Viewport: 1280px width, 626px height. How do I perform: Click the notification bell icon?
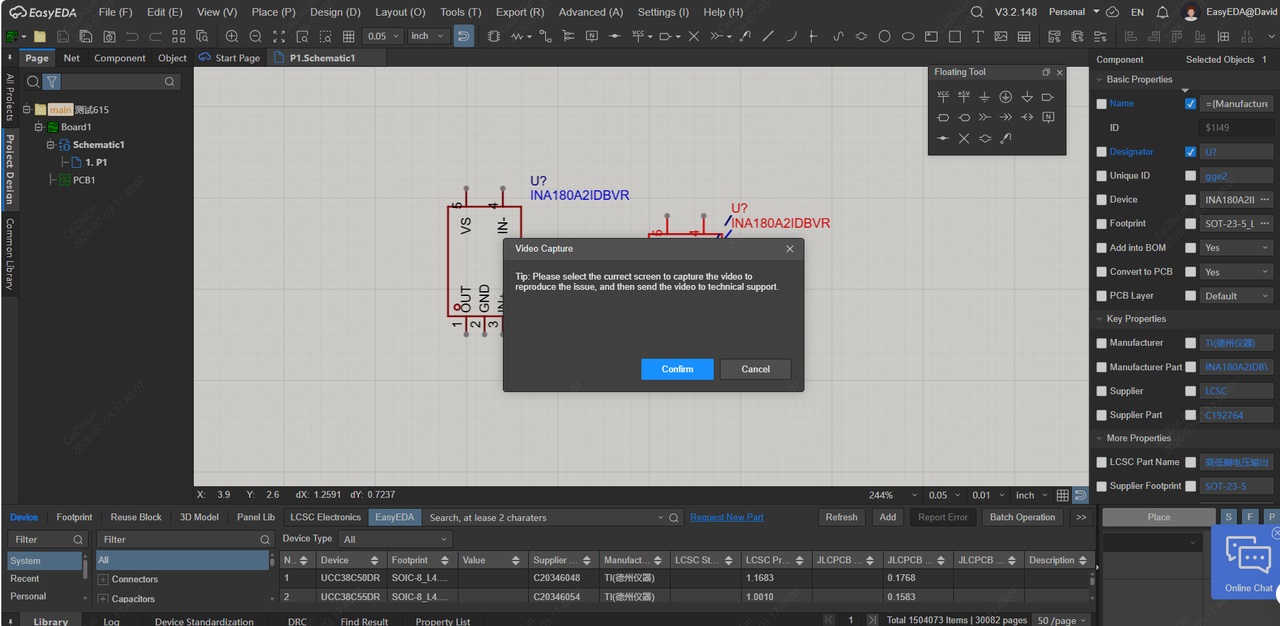(1163, 12)
